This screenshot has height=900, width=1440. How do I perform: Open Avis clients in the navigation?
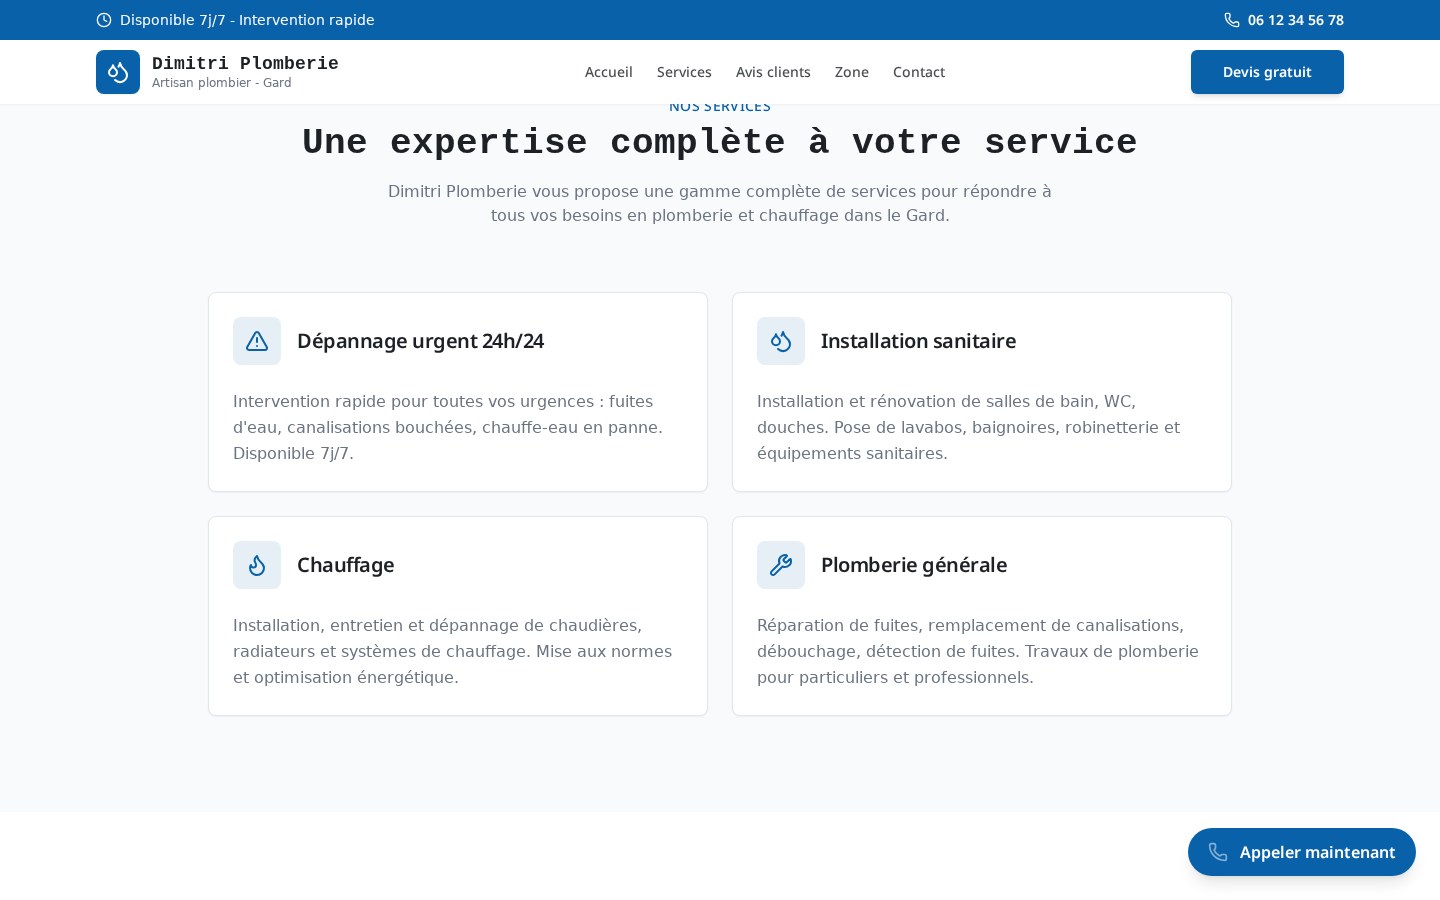773,72
